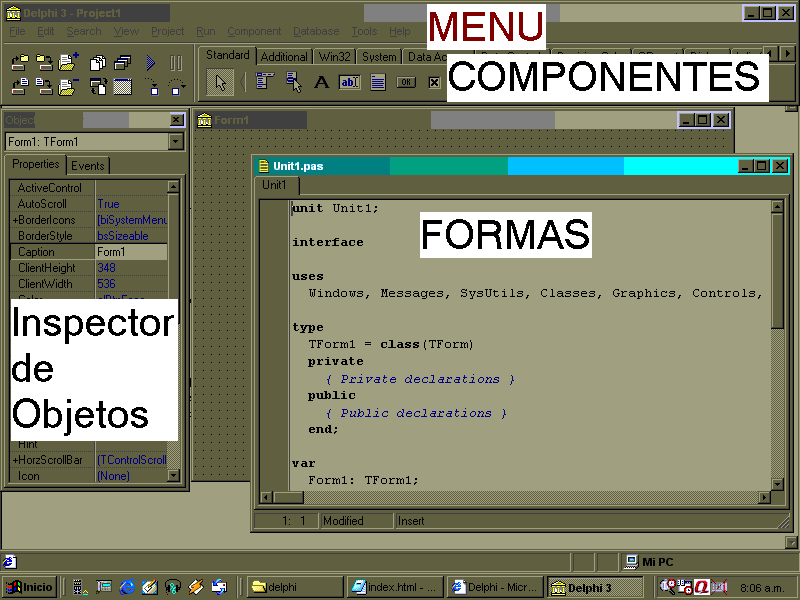The width and height of the screenshot is (800, 600).
Task: Click the Step Over debug icon
Action: coord(177,87)
